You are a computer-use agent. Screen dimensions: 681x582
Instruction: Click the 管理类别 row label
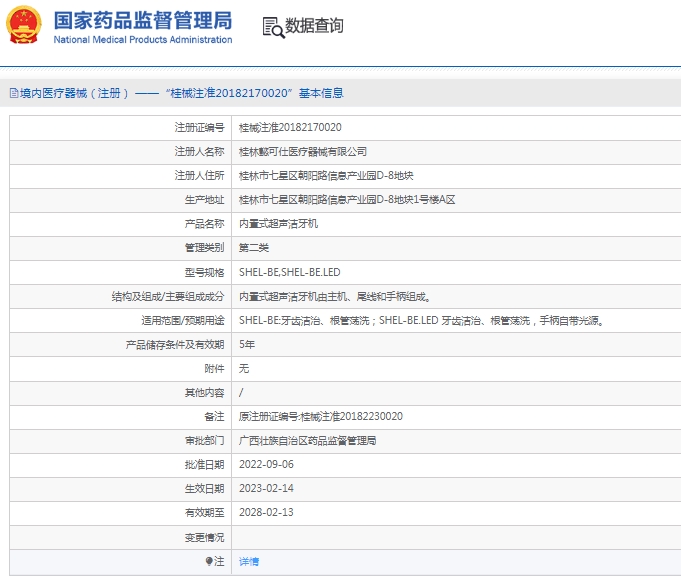(x=205, y=248)
